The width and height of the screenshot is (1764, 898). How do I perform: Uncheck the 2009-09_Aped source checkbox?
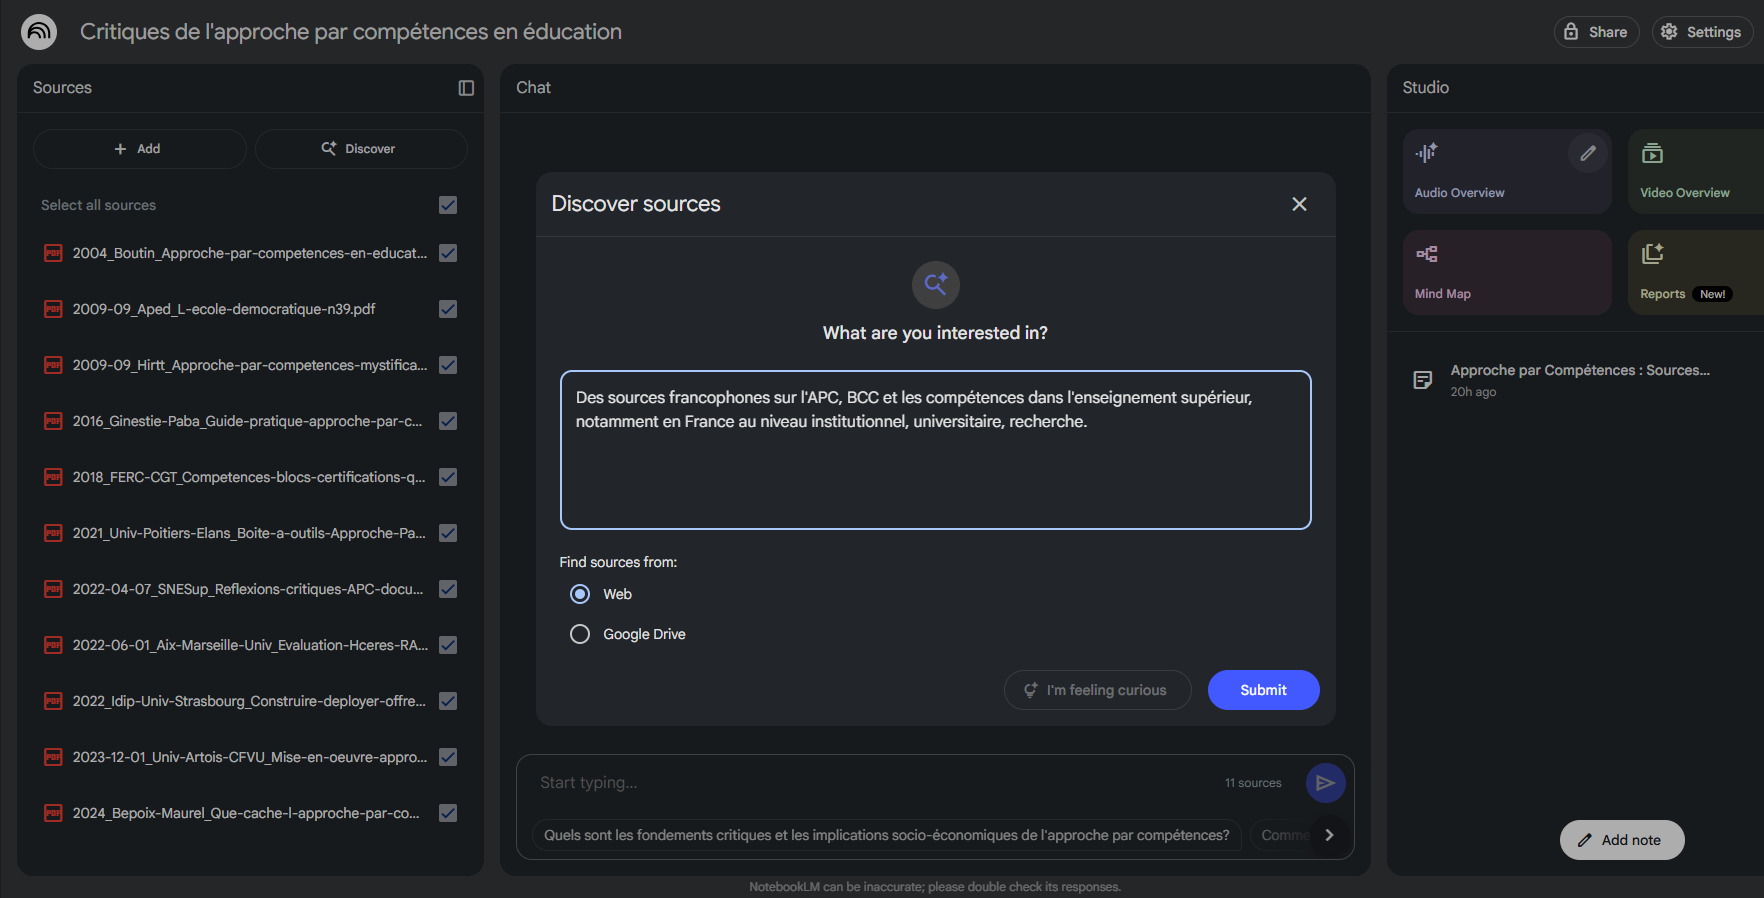pyautogui.click(x=448, y=309)
